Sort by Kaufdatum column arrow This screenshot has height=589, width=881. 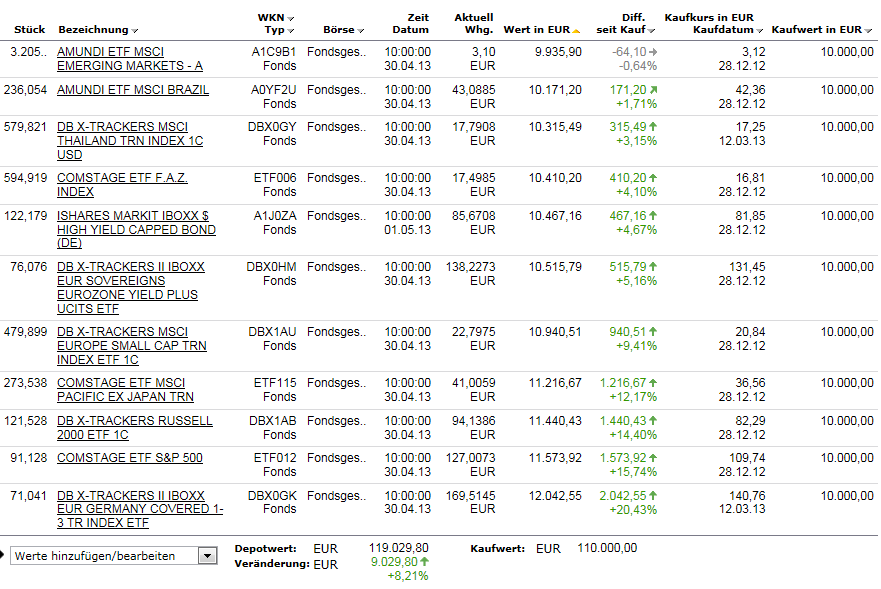[x=760, y=30]
